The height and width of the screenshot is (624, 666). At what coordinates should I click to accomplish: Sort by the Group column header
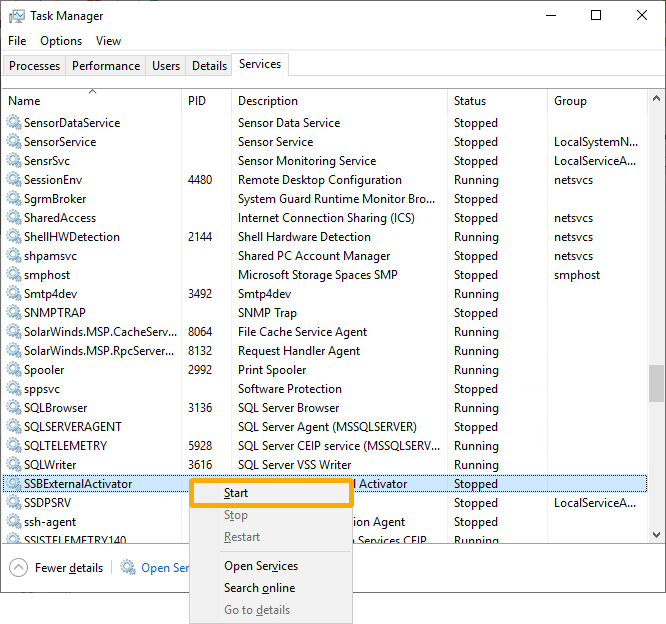[x=597, y=101]
